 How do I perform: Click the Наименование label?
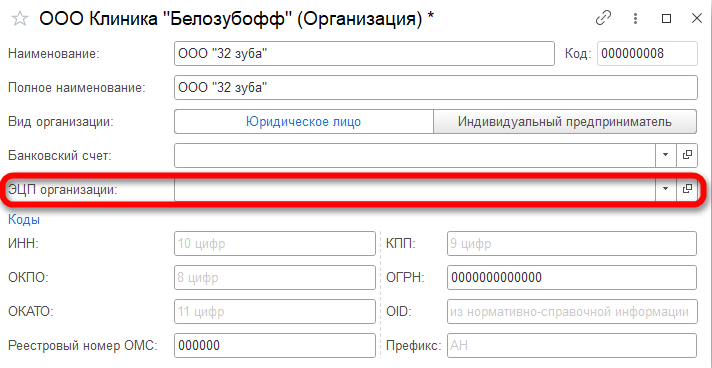click(x=54, y=54)
